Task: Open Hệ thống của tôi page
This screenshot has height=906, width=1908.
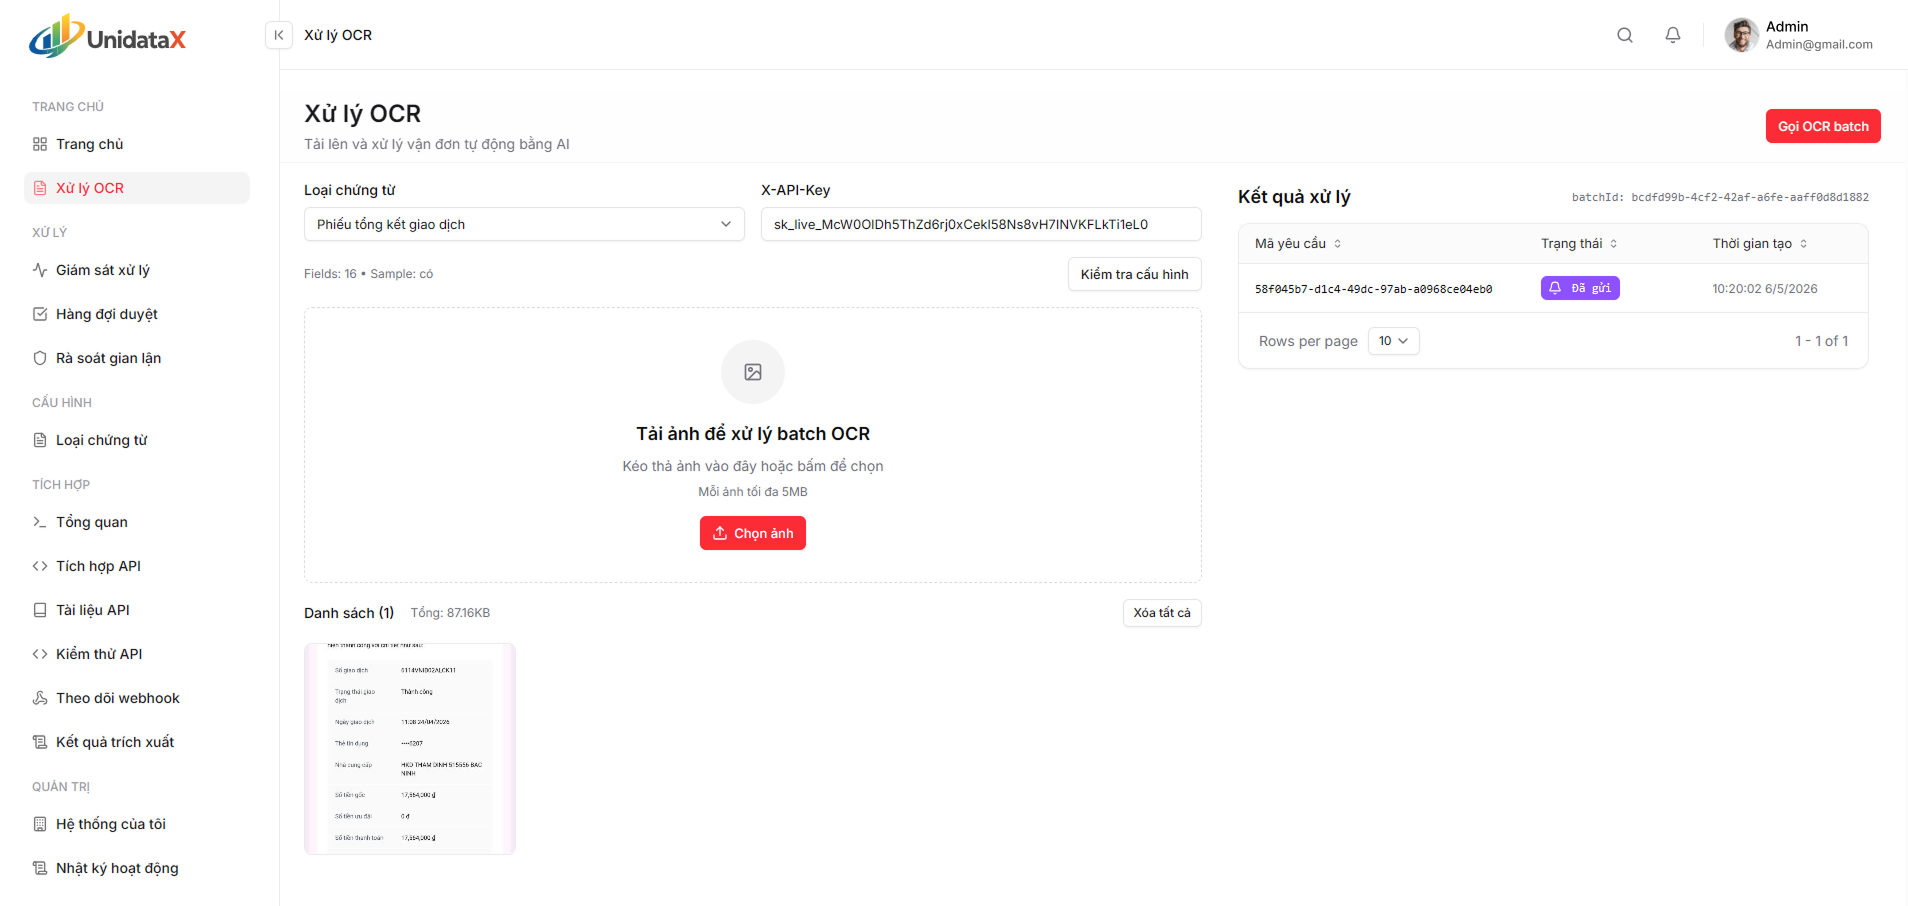Action: (x=137, y=824)
